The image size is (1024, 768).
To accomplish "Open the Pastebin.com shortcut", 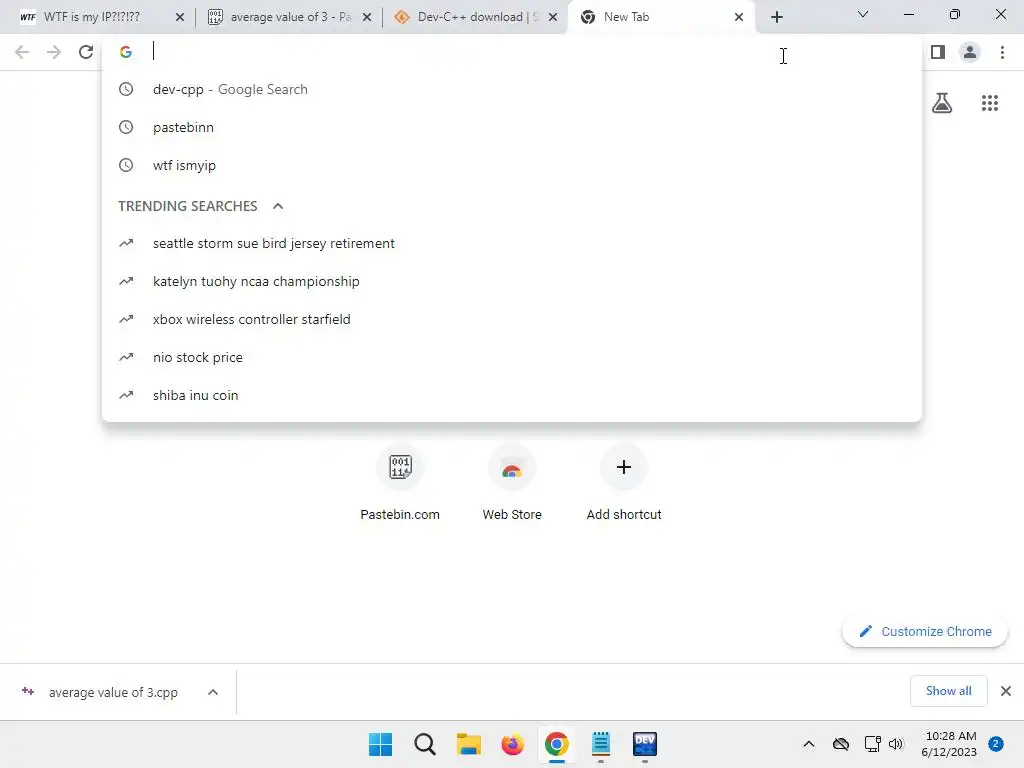I will [400, 483].
